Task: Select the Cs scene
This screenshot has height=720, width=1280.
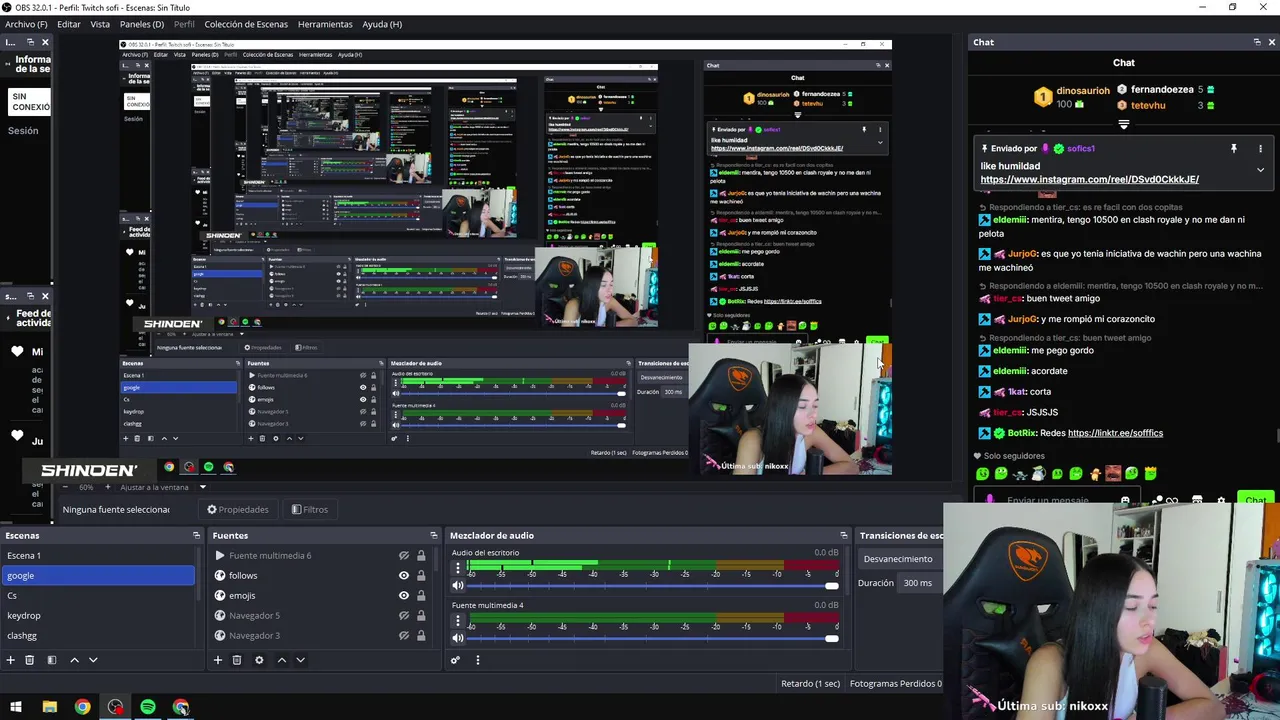Action: click(98, 596)
